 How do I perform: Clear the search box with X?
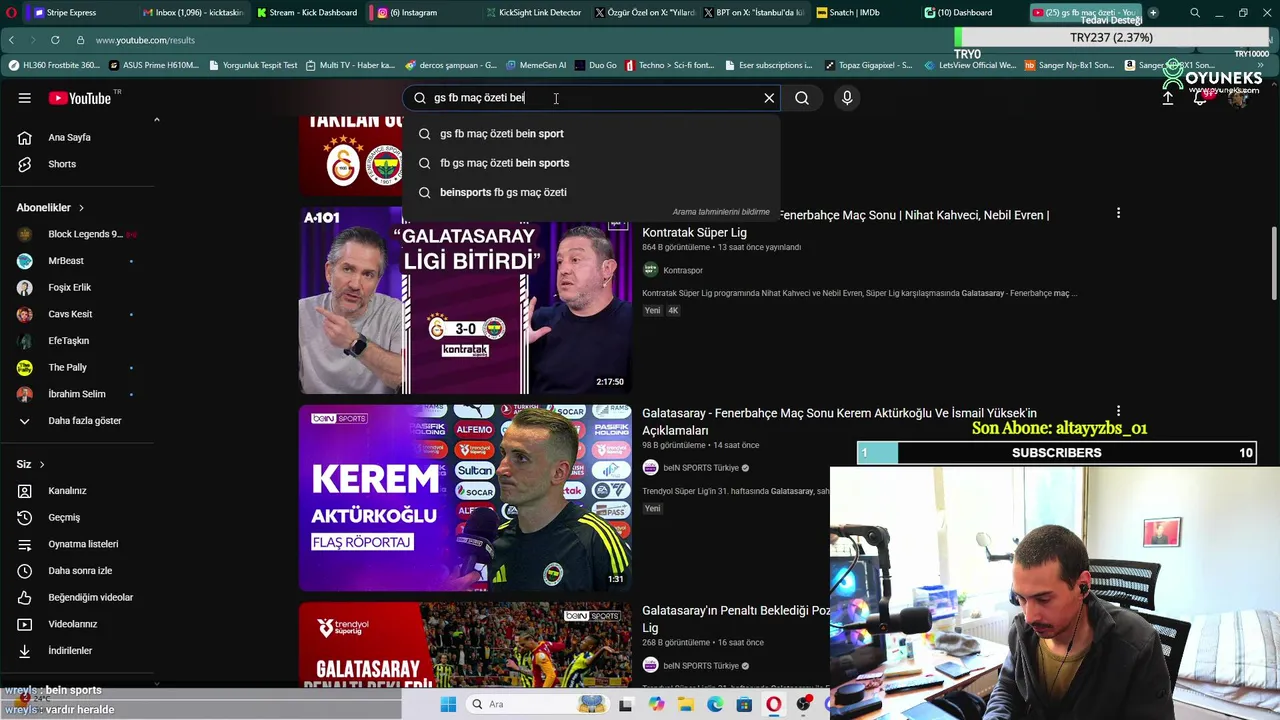pyautogui.click(x=769, y=98)
